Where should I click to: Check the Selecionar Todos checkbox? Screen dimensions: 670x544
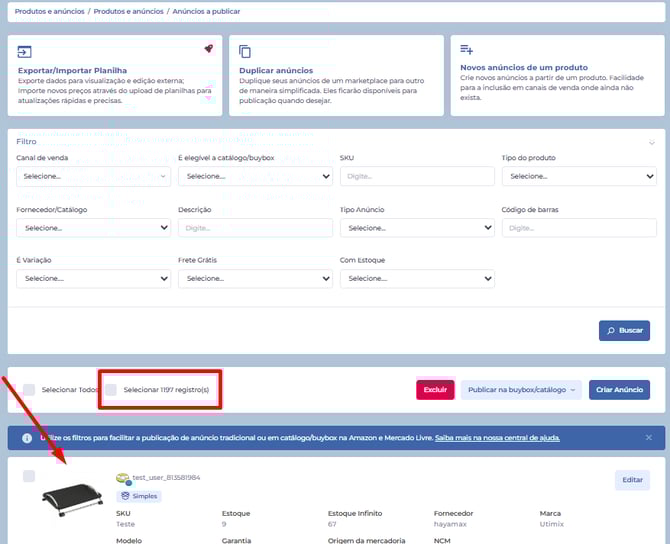coord(29,389)
